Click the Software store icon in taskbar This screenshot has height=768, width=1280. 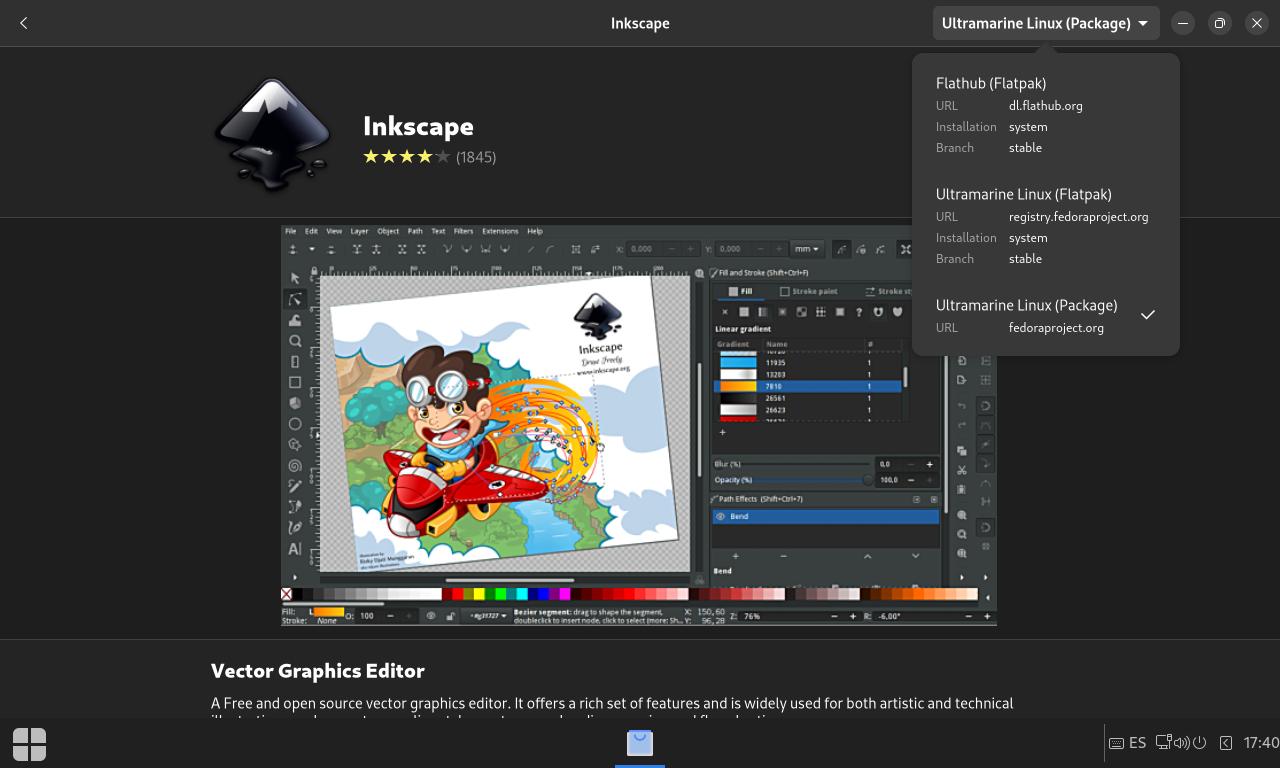coord(640,743)
